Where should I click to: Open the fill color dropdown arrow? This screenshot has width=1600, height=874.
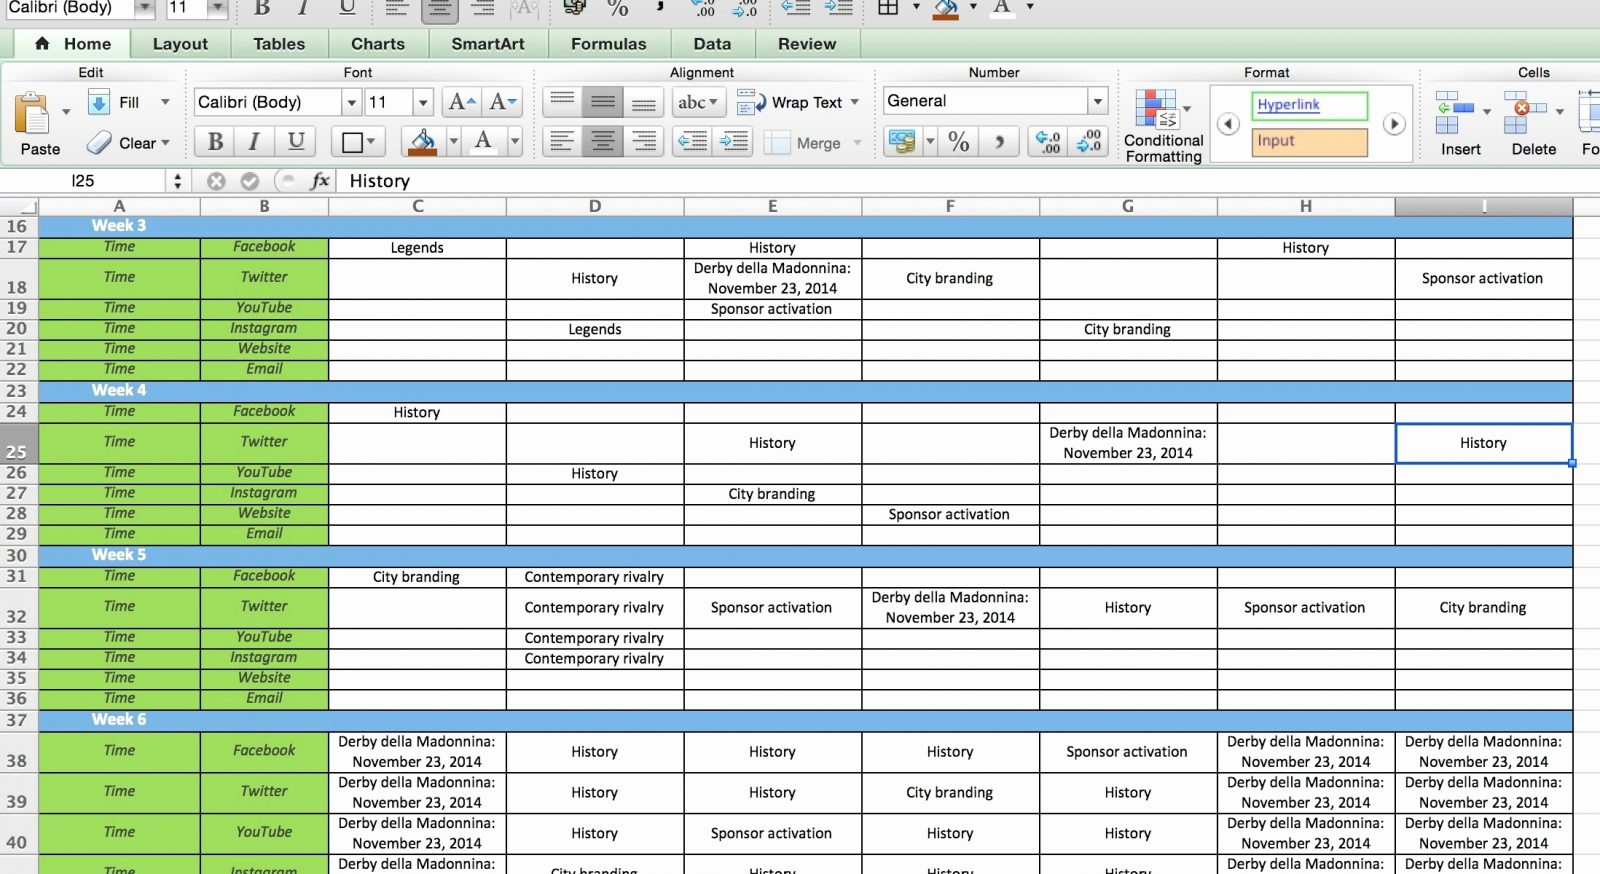coord(453,142)
